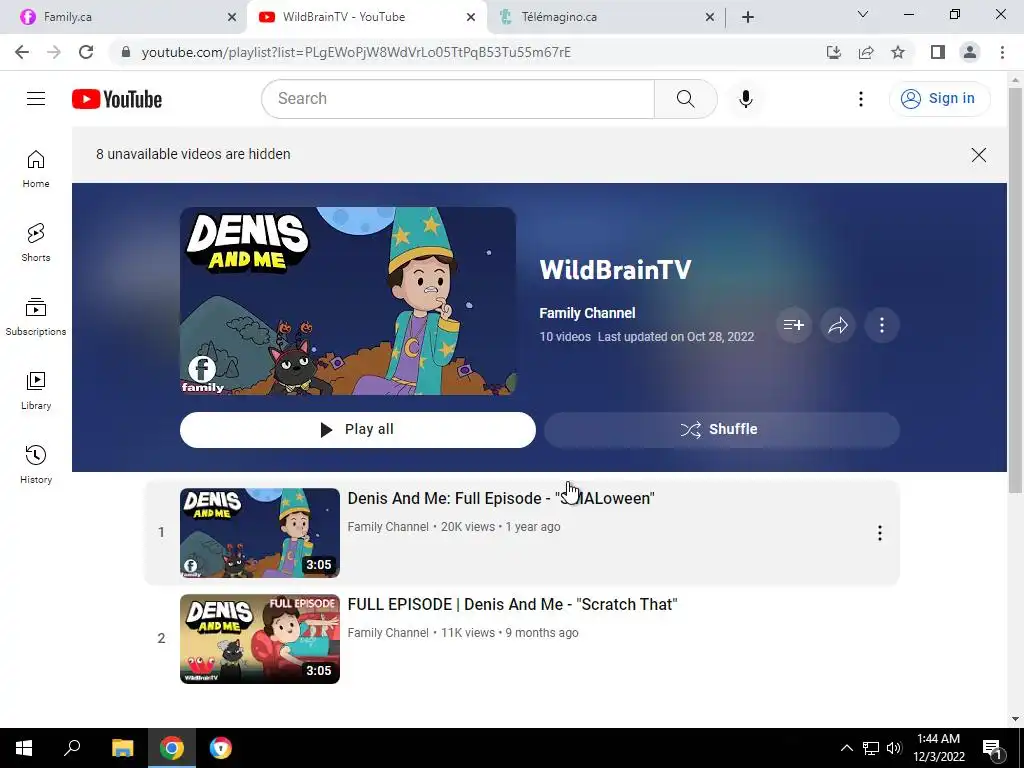Click inside the YouTube search field
This screenshot has width=1024, height=768.
458,99
